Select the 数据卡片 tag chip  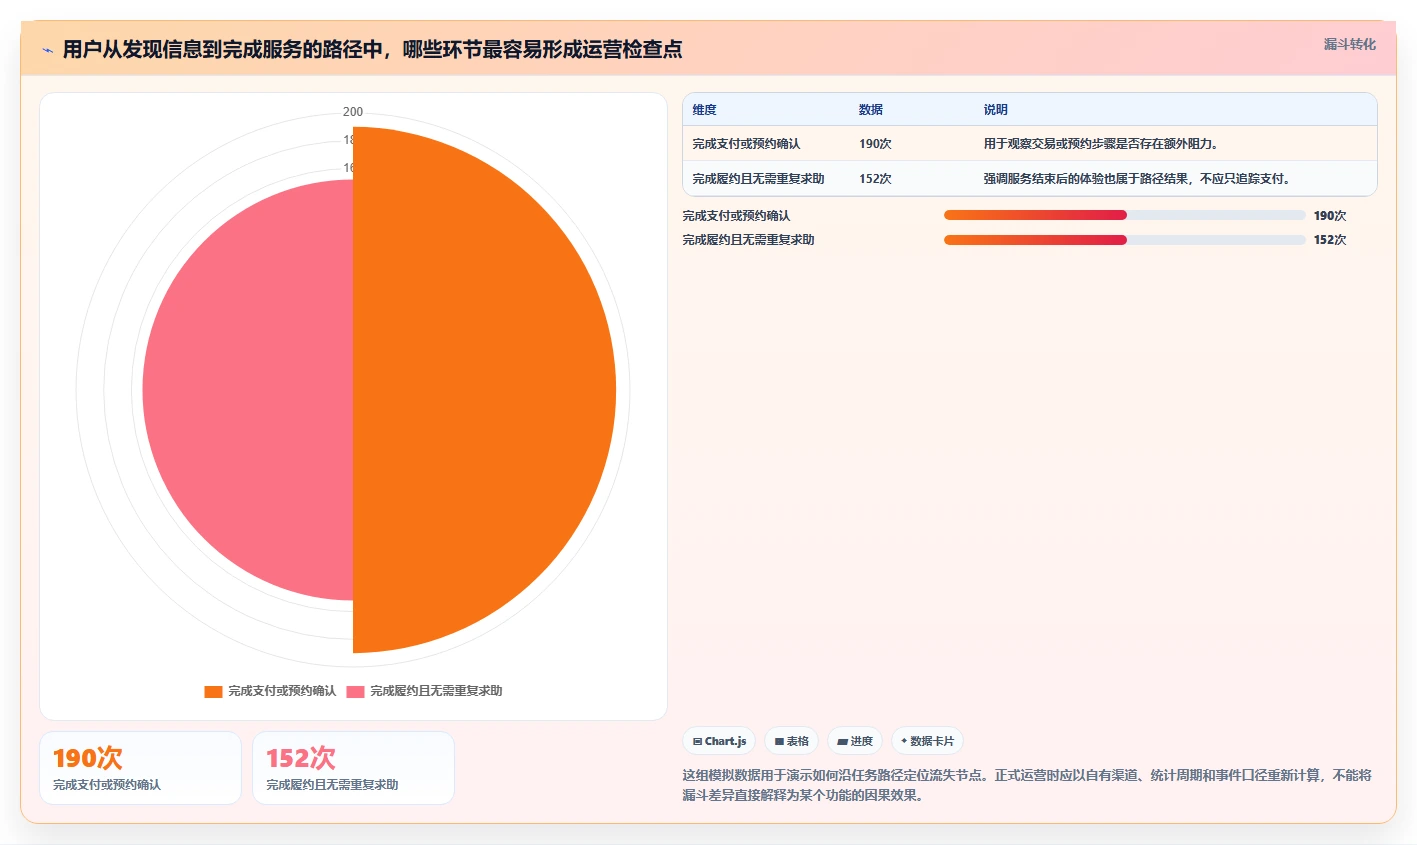(927, 741)
